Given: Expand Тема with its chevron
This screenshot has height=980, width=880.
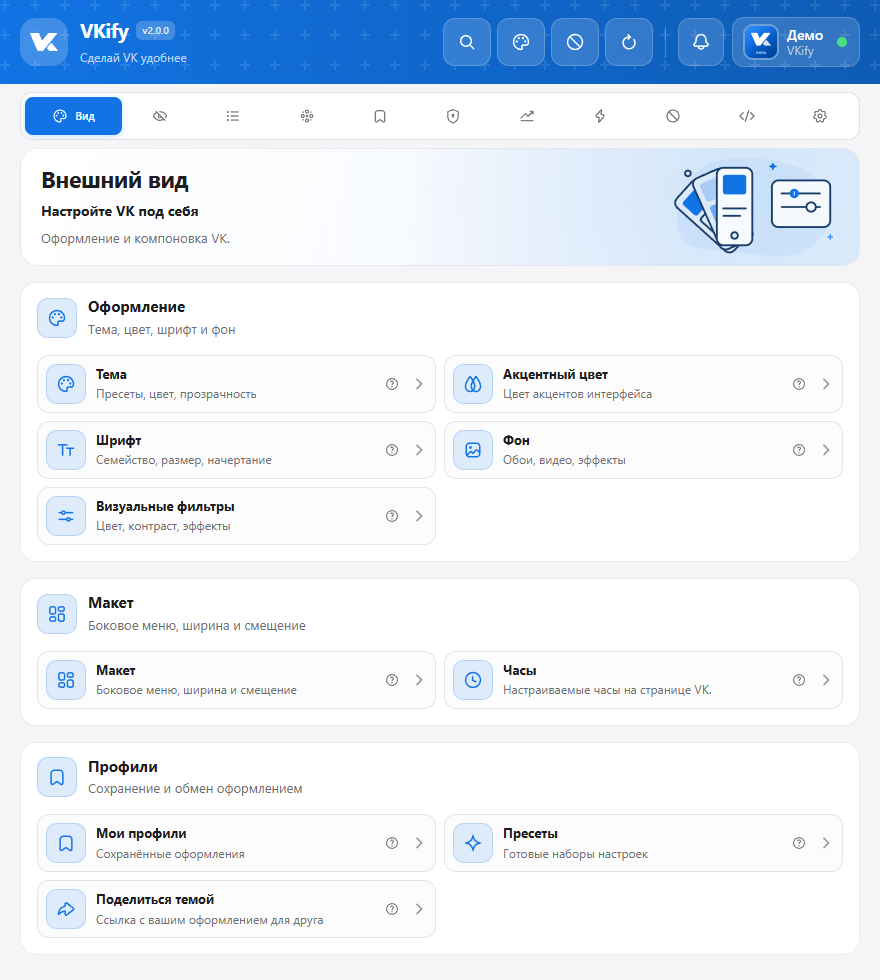Looking at the screenshot, I should pos(419,384).
